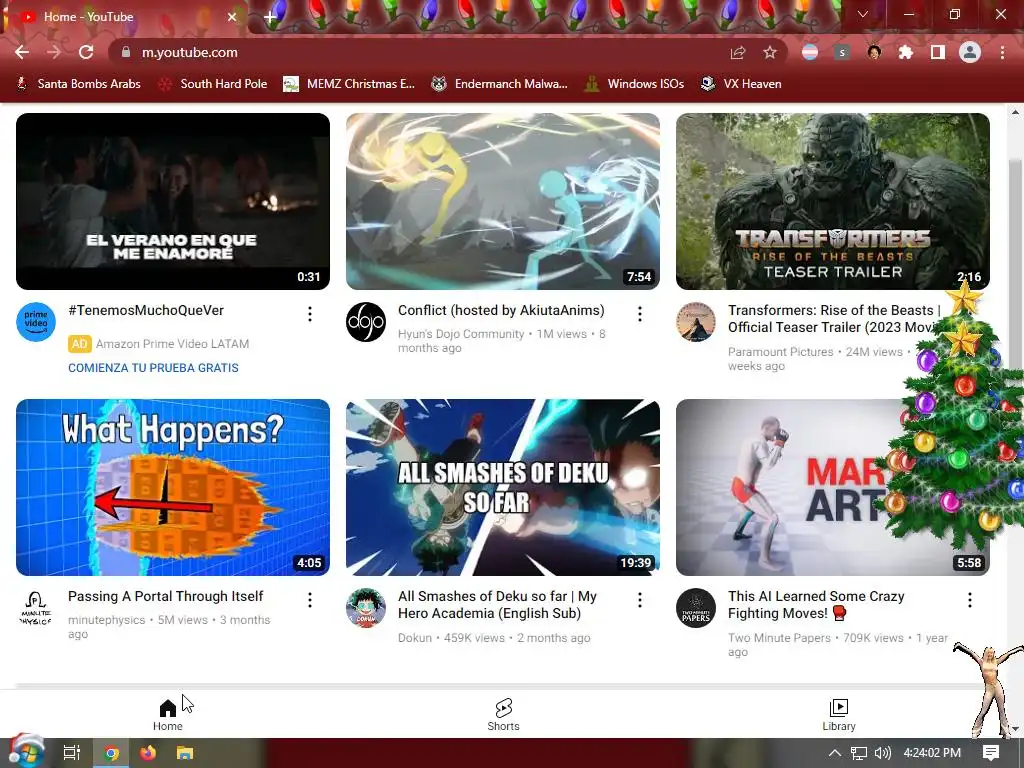Open Hyun's Dojo Community channel avatar
The width and height of the screenshot is (1024, 768).
coord(366,321)
